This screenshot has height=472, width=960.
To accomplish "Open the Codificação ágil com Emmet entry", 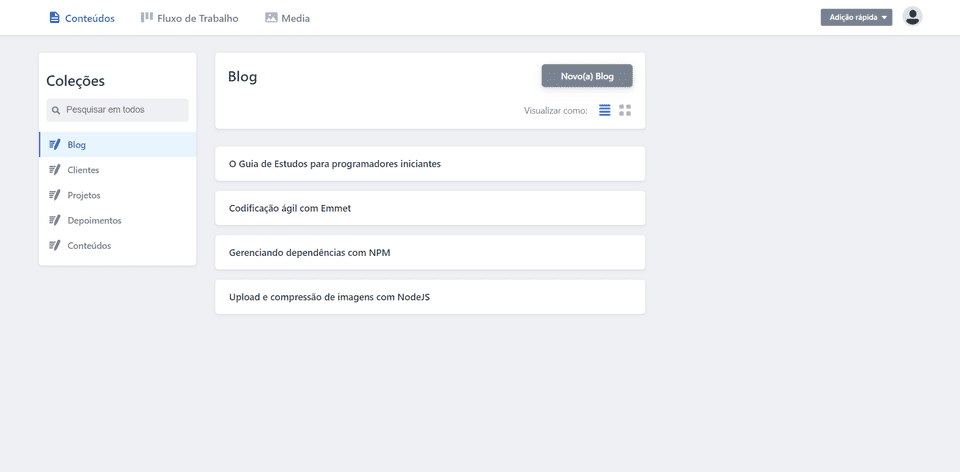I will 430,208.
